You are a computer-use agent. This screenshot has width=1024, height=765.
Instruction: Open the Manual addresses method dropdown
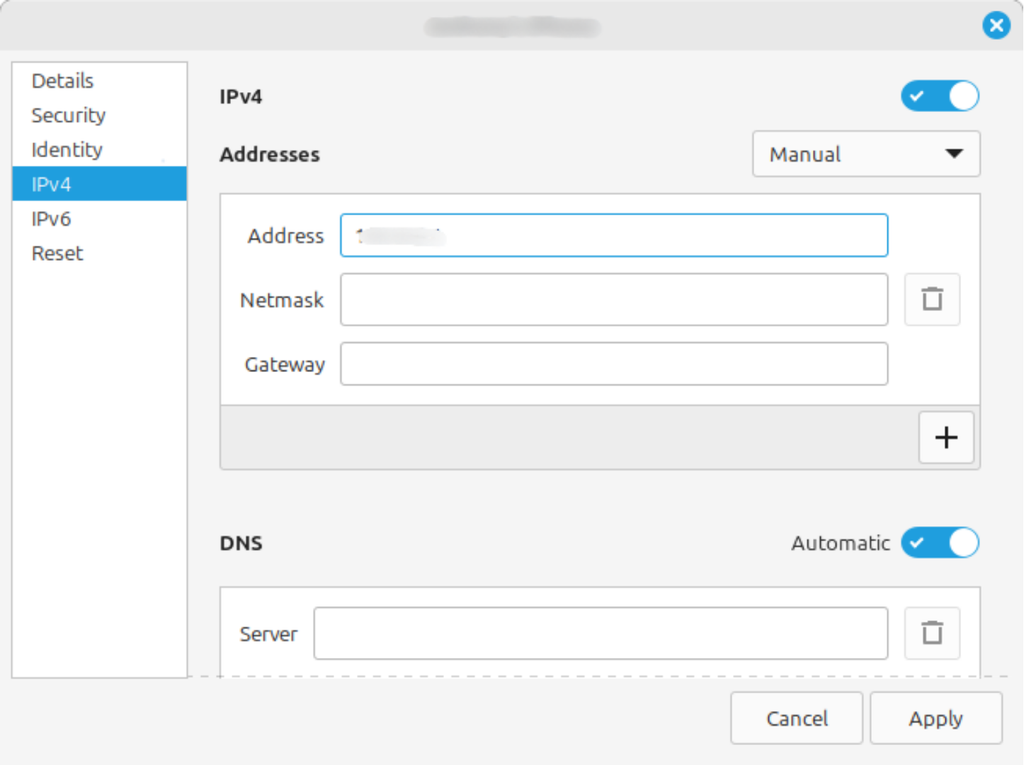click(x=866, y=154)
